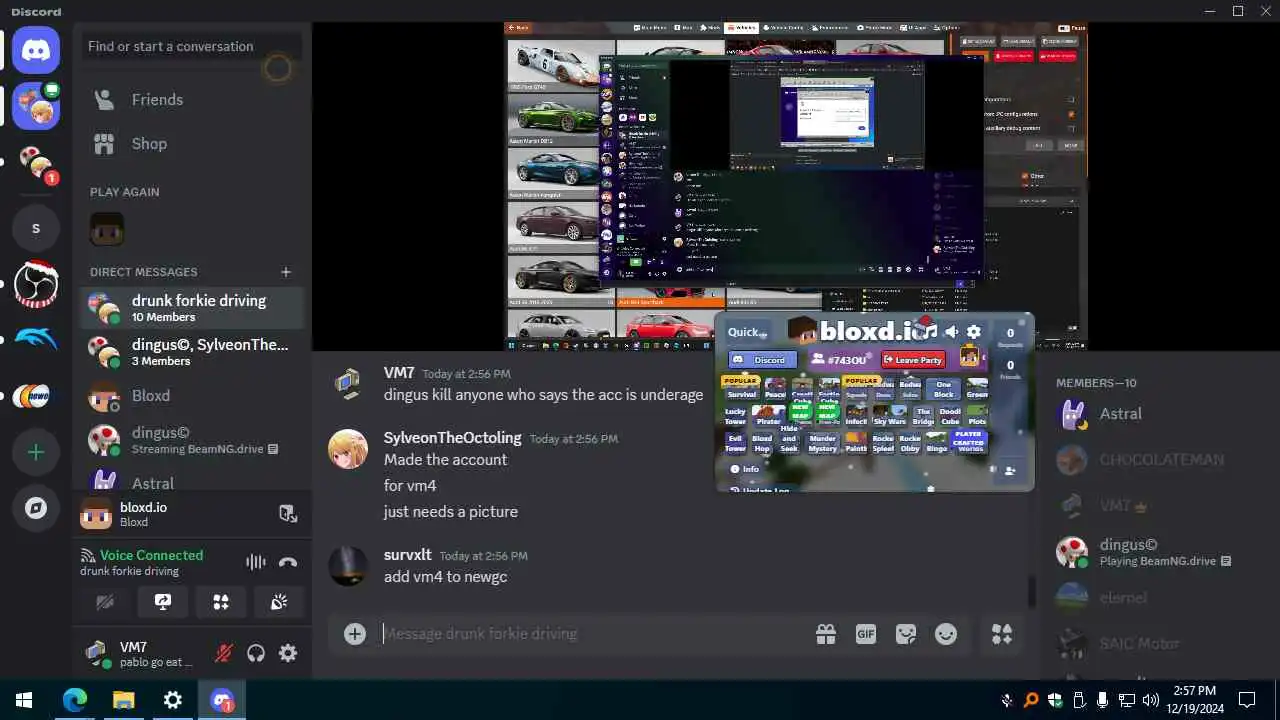
Task: Select Sky Wars game in bloxd.io overlay
Action: [889, 416]
